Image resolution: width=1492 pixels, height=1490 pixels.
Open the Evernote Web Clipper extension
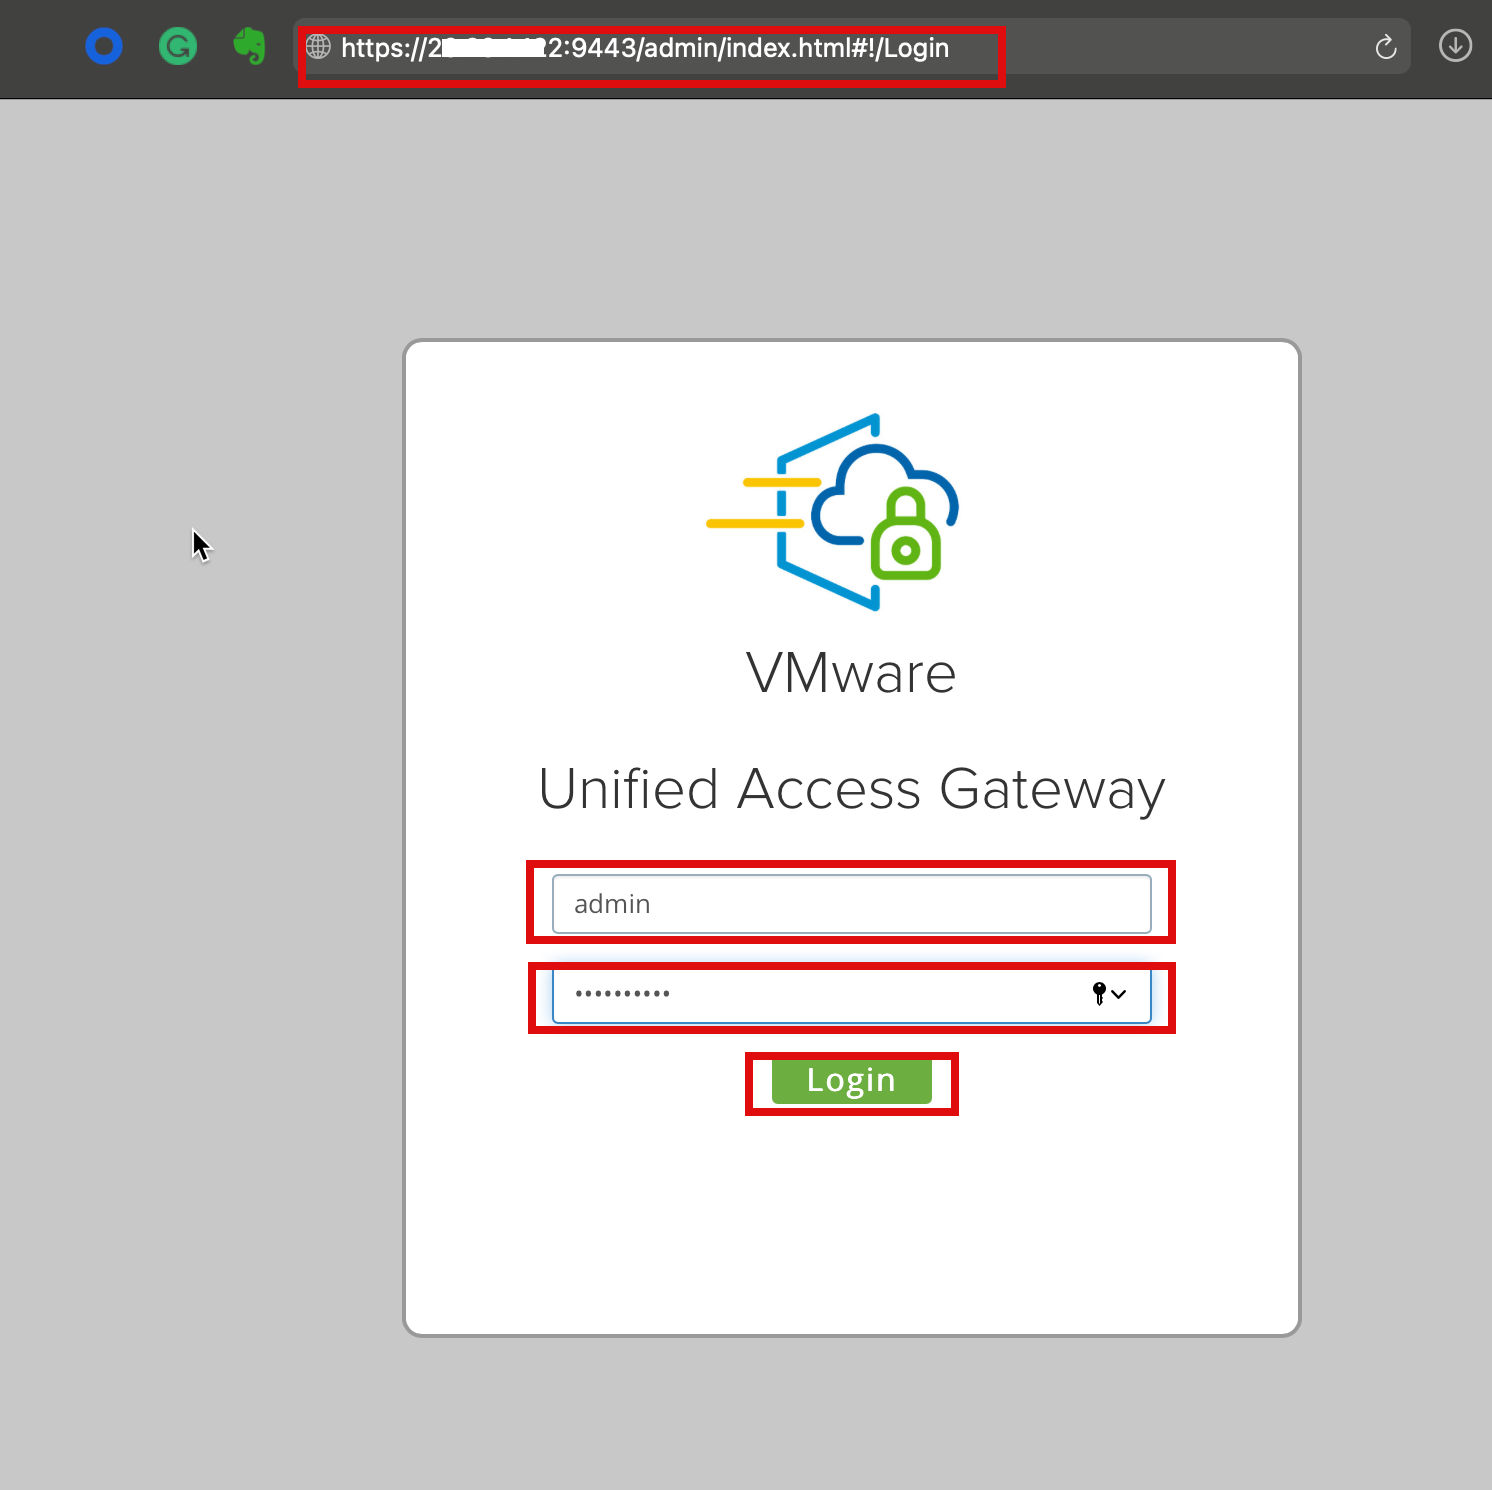click(249, 47)
